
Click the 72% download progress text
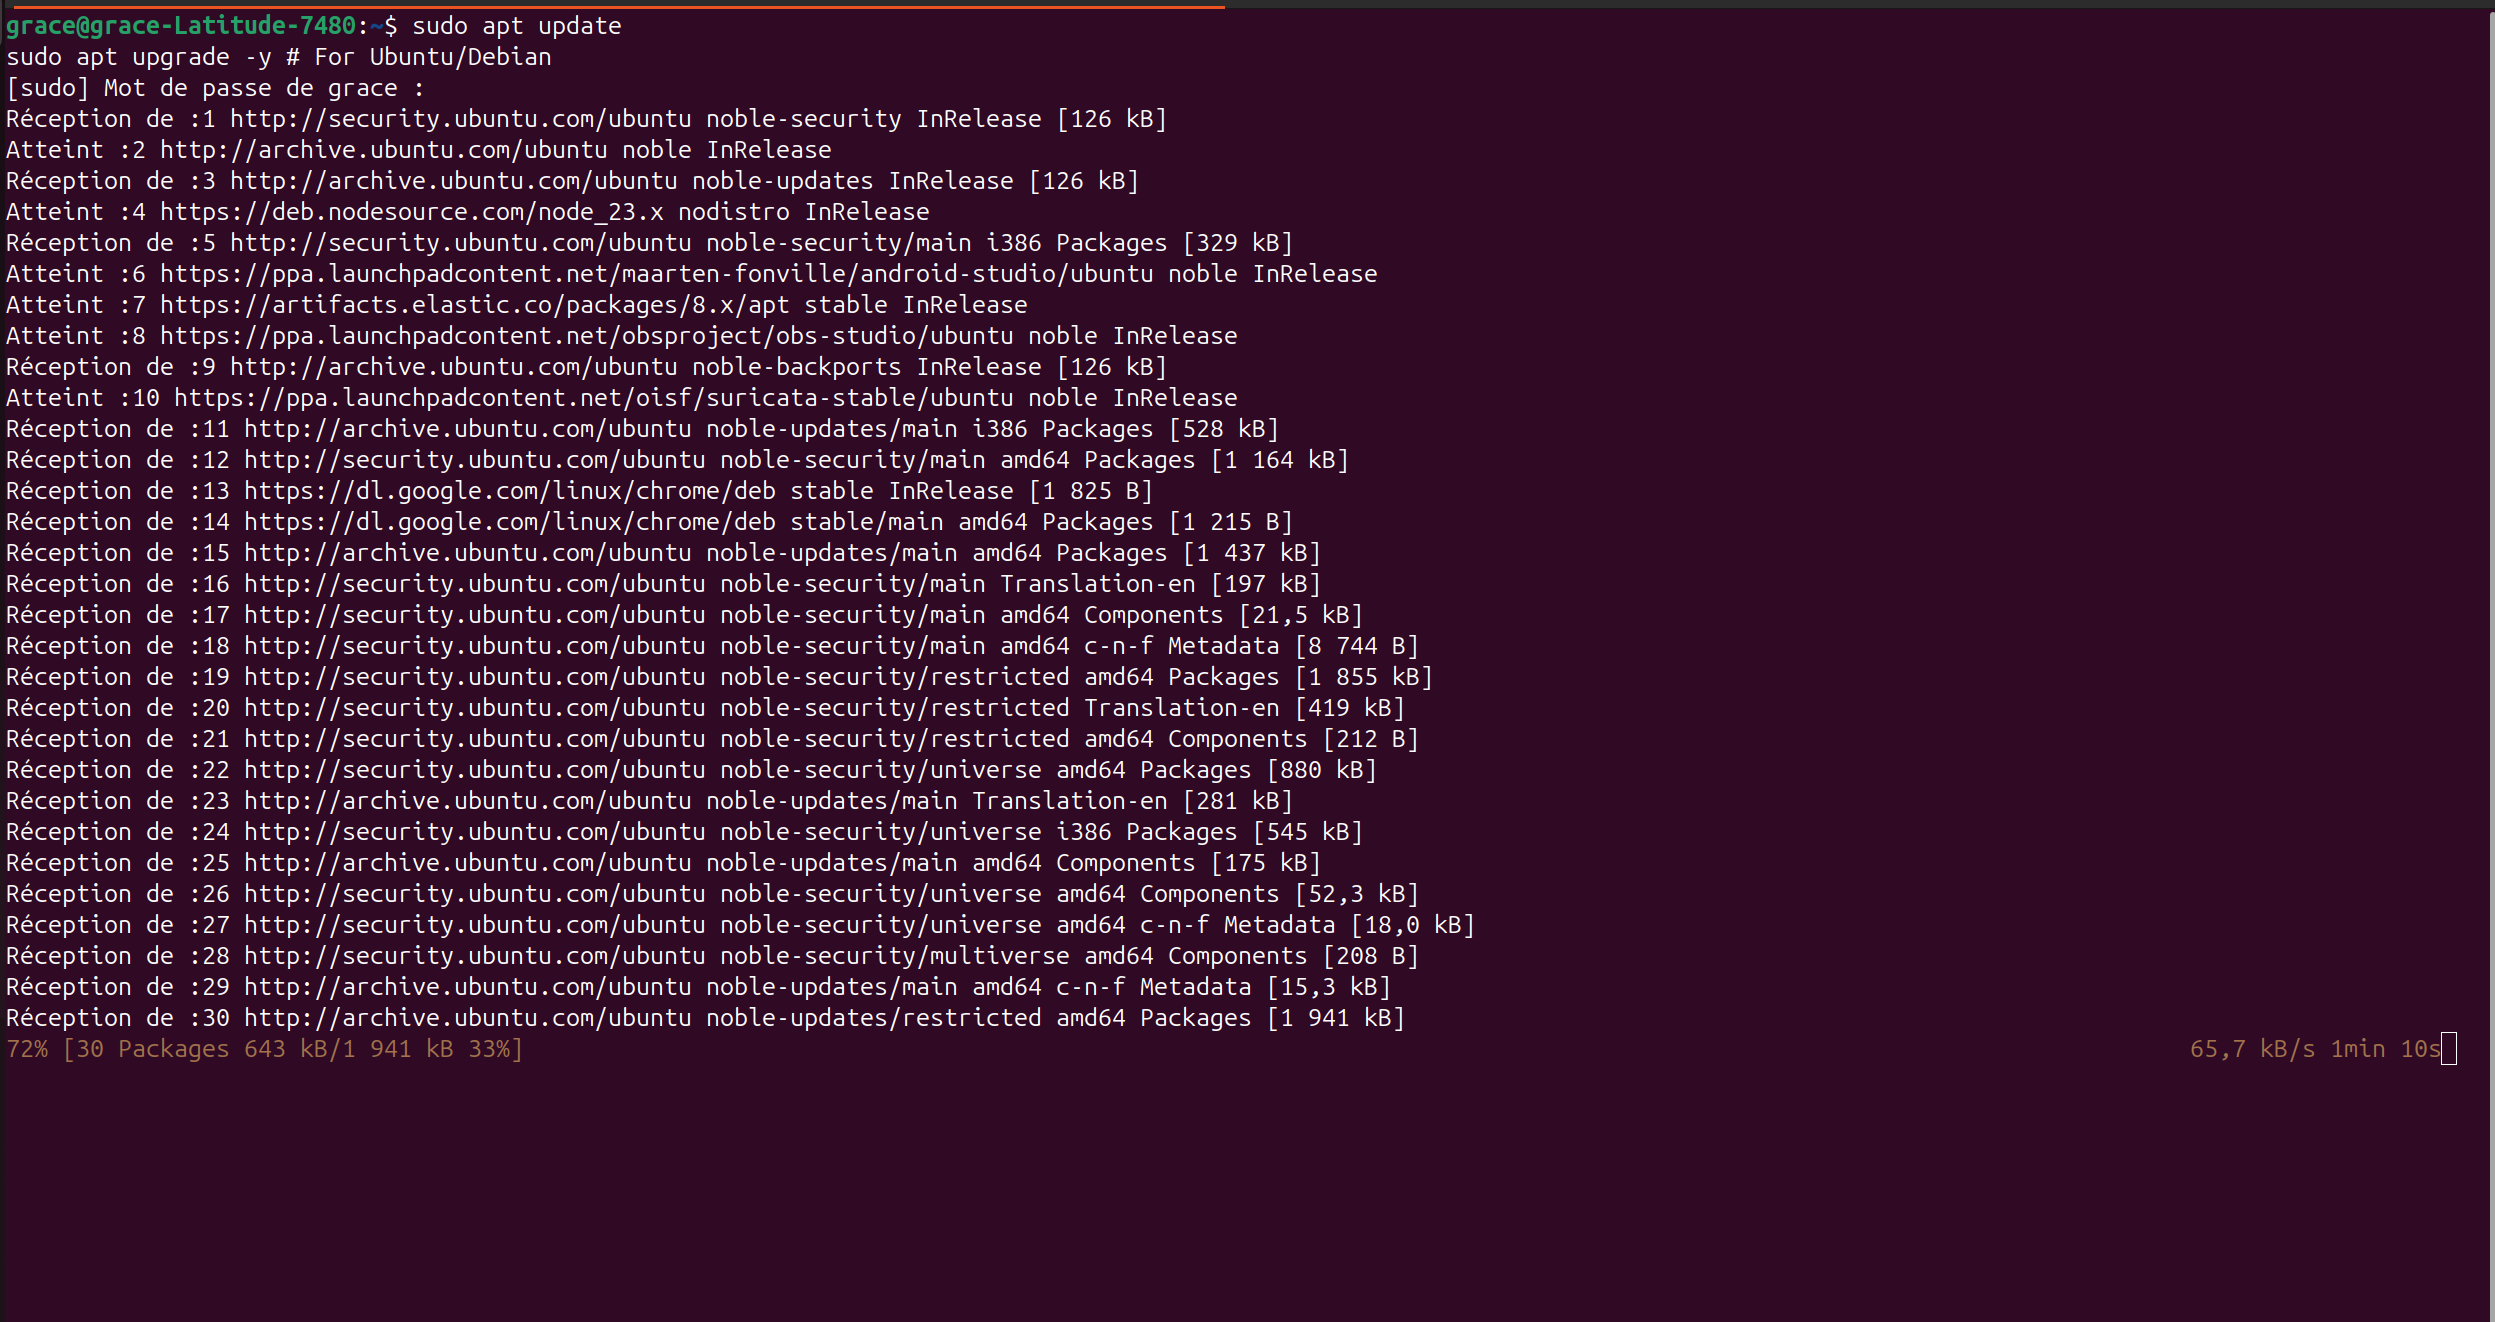[27, 1049]
